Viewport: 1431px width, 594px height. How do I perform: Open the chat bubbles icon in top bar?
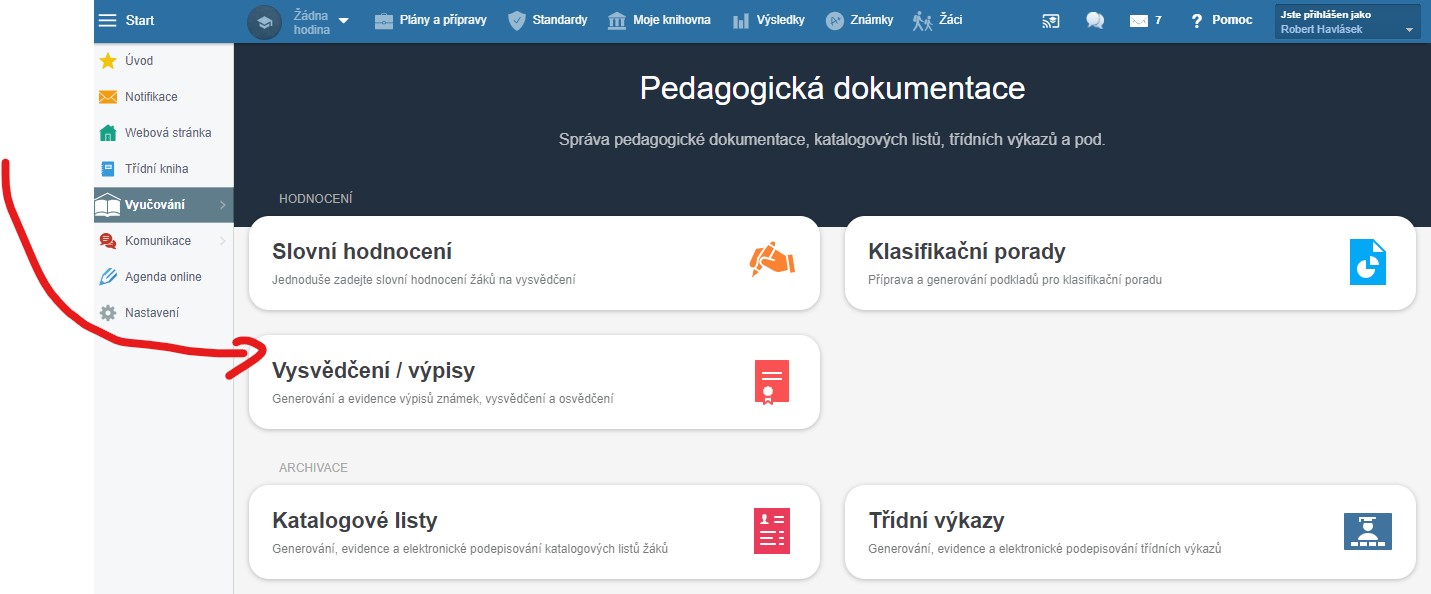point(1095,20)
